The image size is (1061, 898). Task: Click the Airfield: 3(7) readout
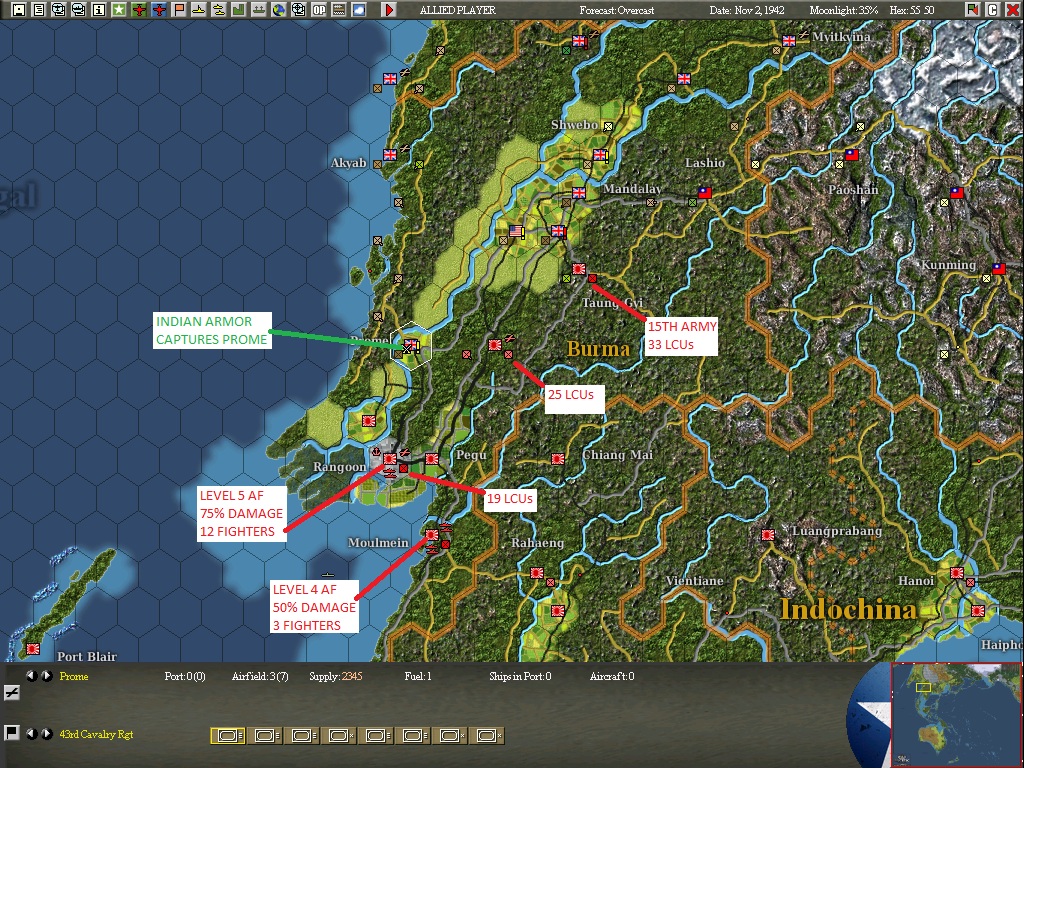[x=260, y=676]
